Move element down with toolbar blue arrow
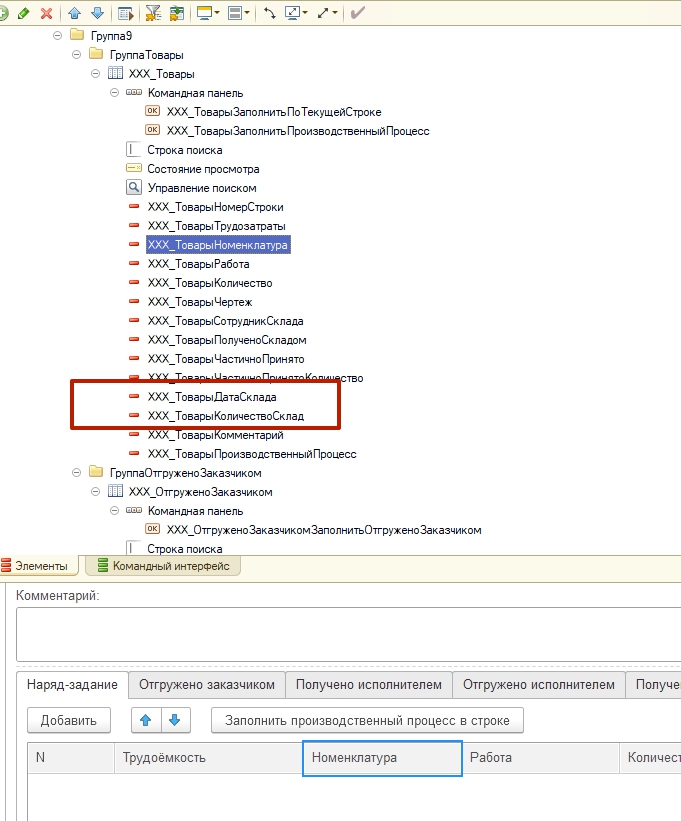The width and height of the screenshot is (681, 821). tap(97, 13)
